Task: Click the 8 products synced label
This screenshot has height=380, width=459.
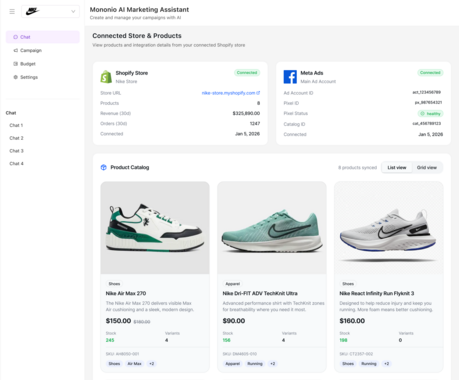Action: tap(357, 167)
